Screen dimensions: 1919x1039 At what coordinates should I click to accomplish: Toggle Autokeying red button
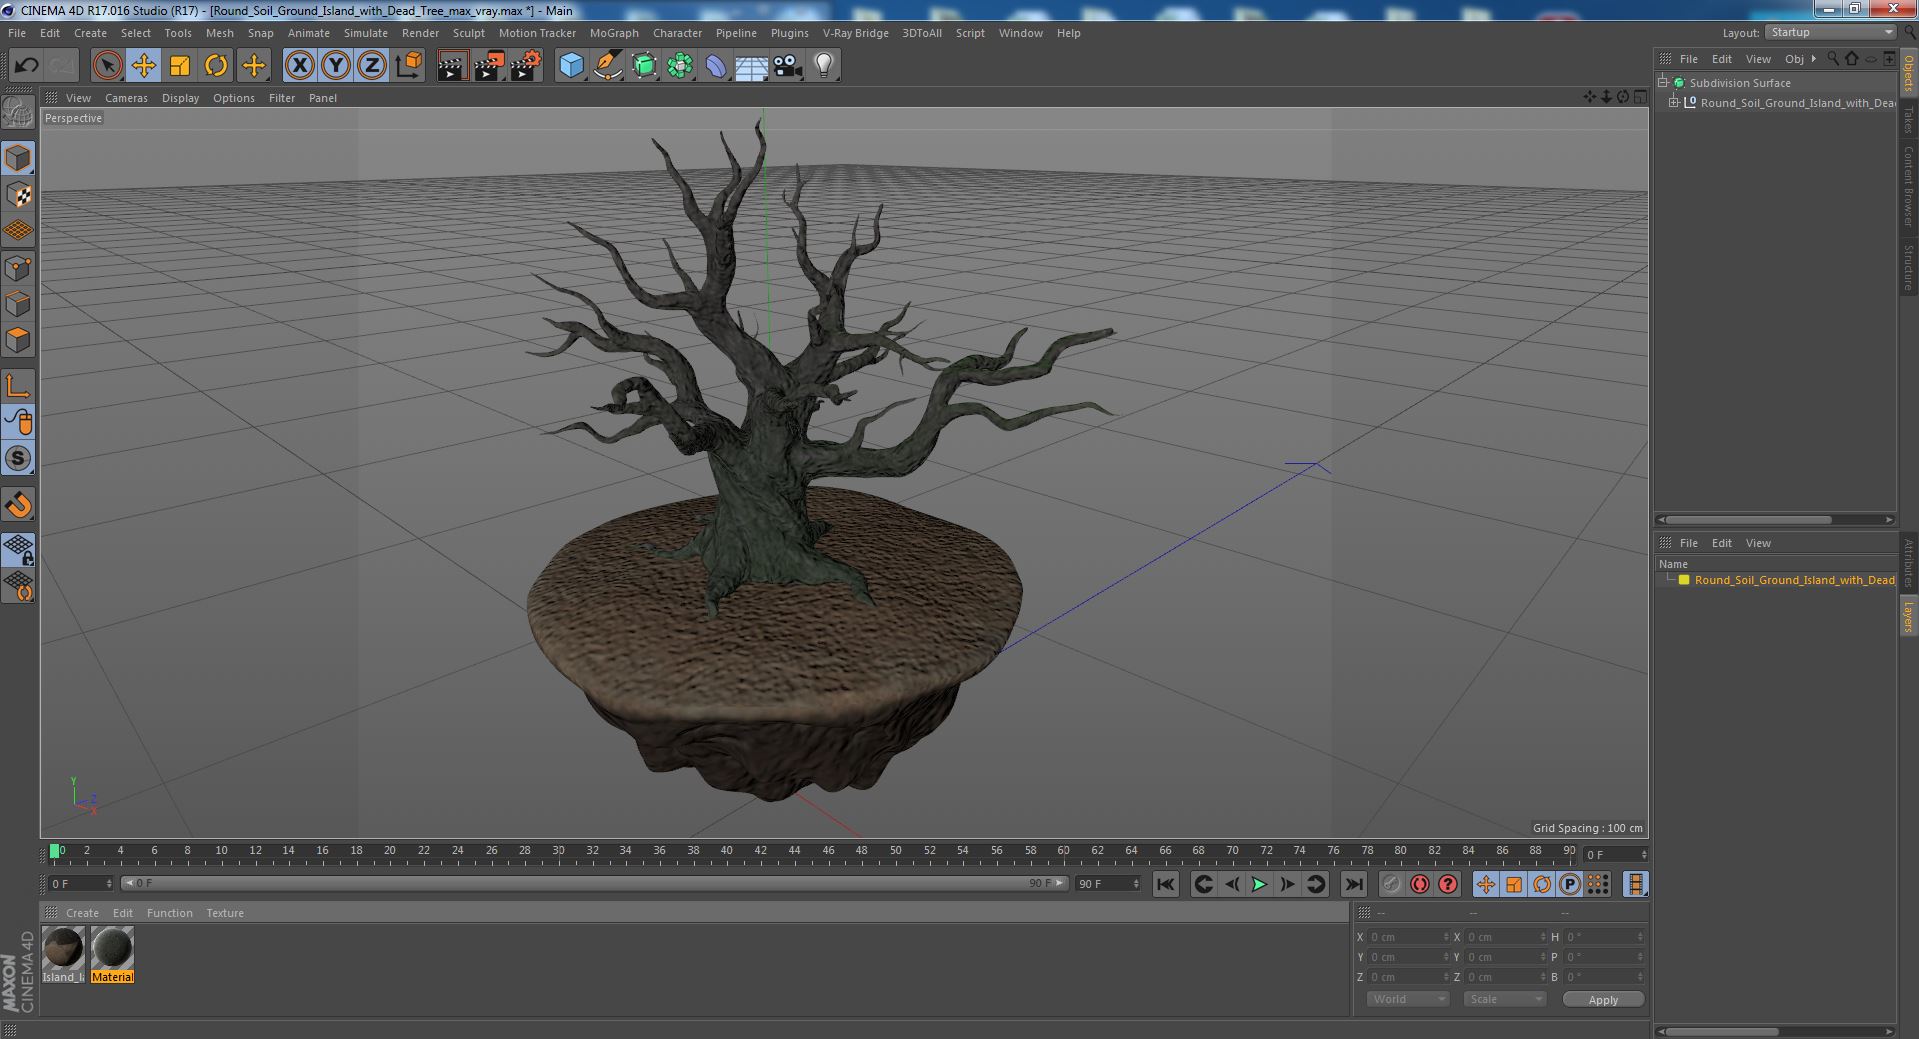1420,884
